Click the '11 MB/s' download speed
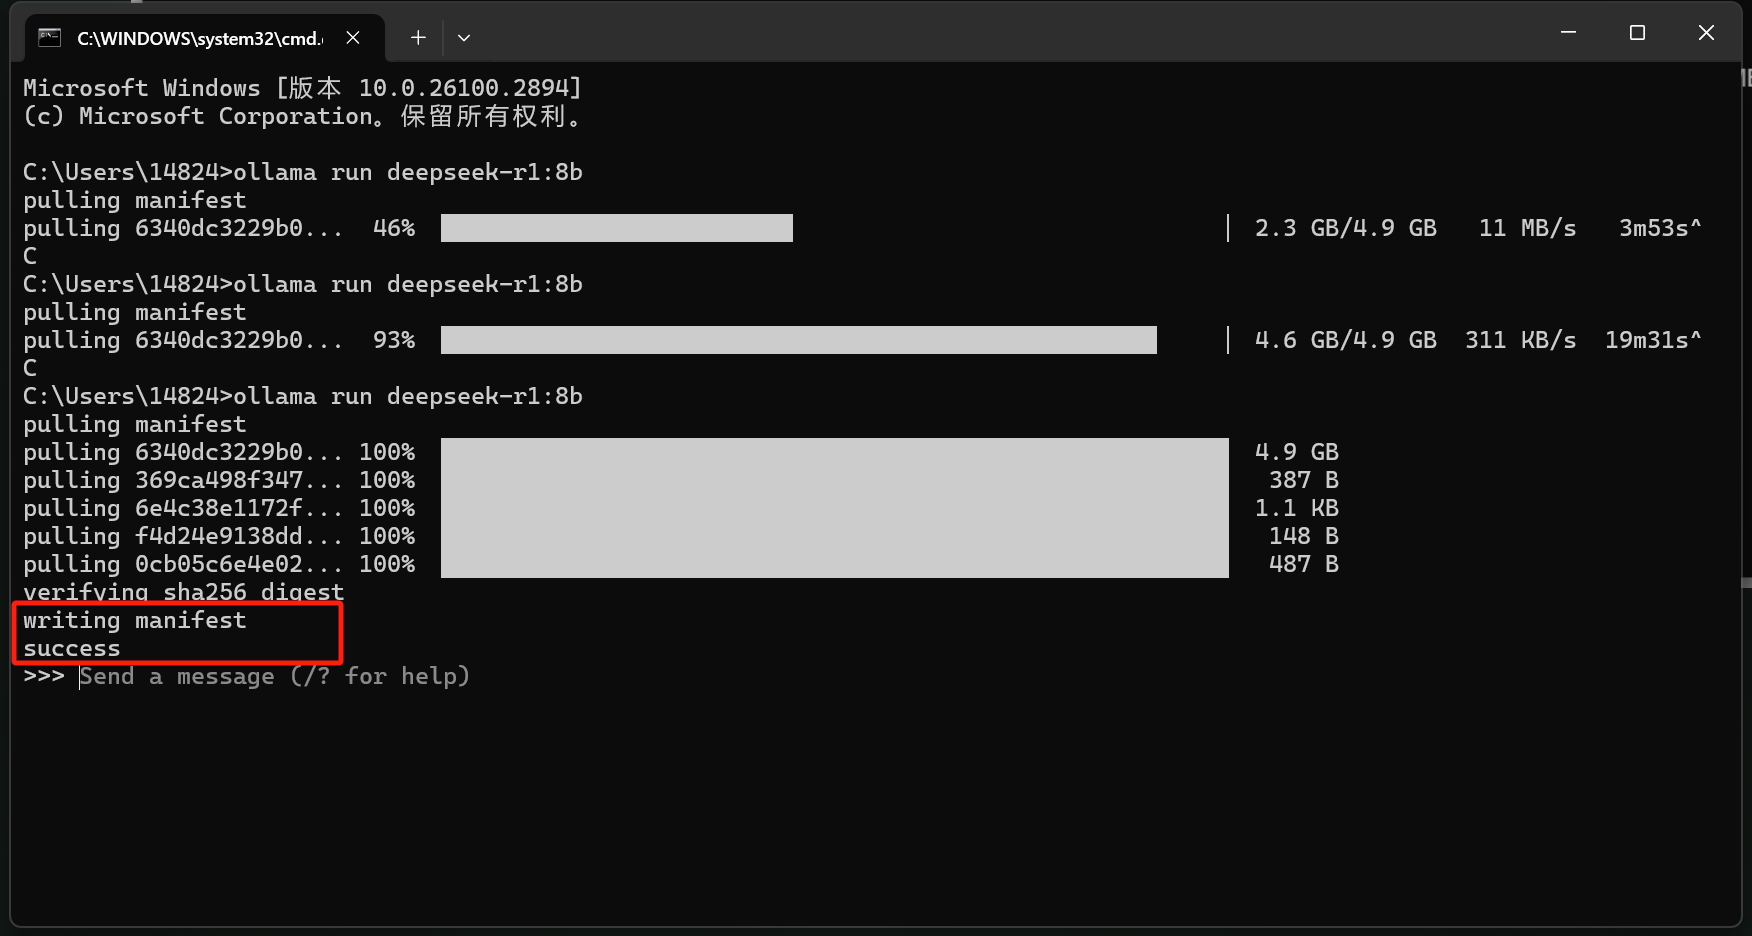The width and height of the screenshot is (1752, 936). point(1527,228)
